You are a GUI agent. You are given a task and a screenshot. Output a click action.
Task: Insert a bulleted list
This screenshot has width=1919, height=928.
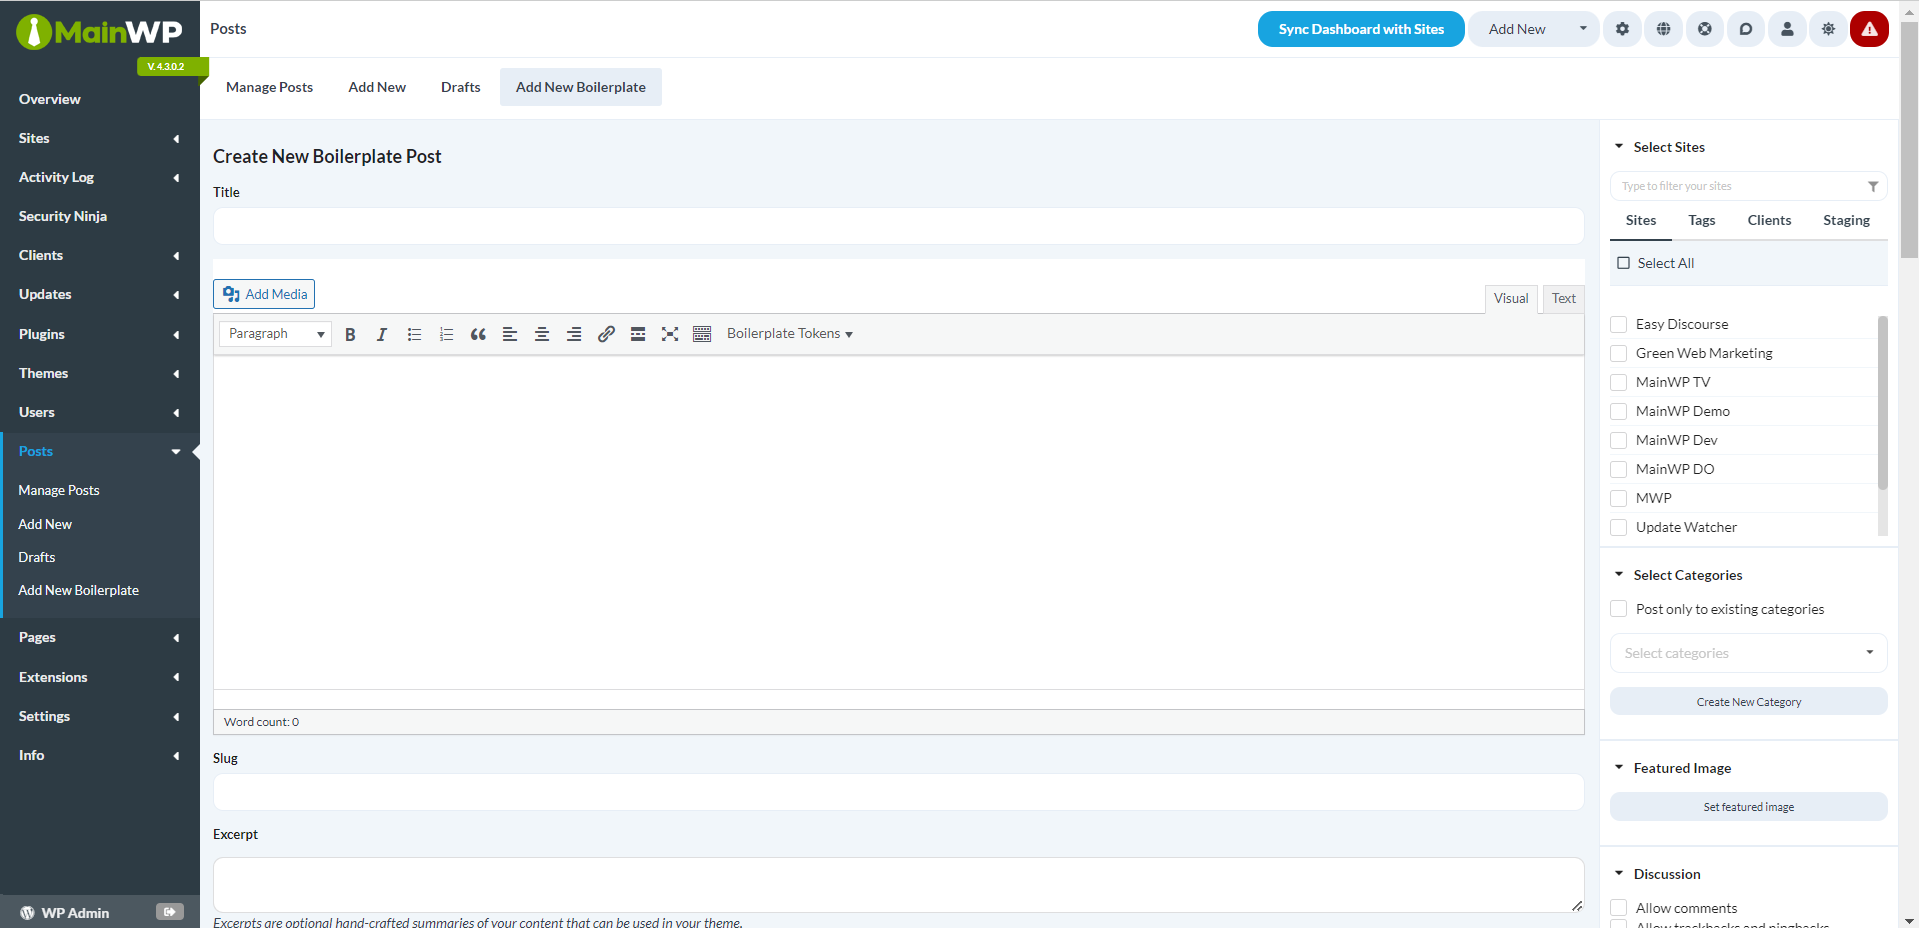tap(414, 334)
